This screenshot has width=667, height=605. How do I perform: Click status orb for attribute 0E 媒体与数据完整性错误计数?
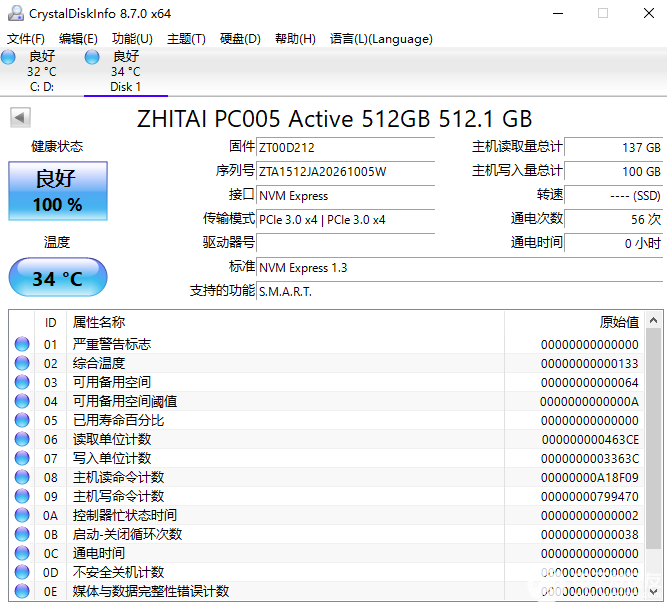pos(22,591)
